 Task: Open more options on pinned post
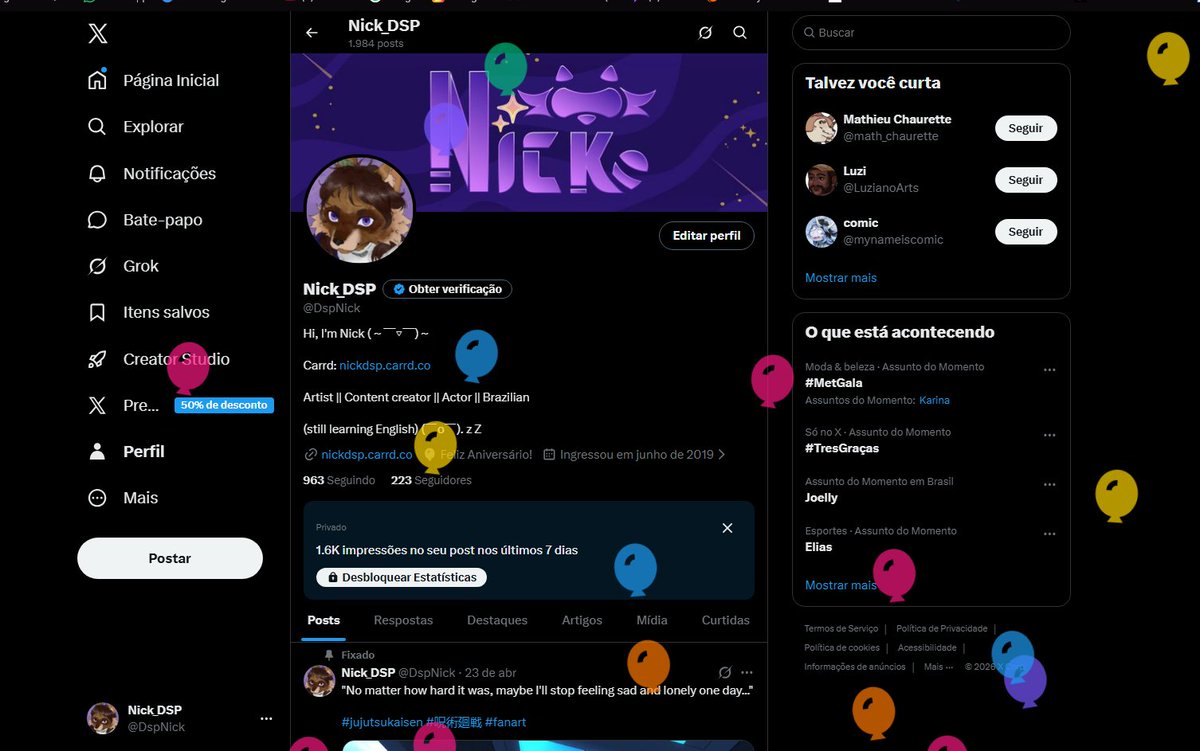pos(747,673)
